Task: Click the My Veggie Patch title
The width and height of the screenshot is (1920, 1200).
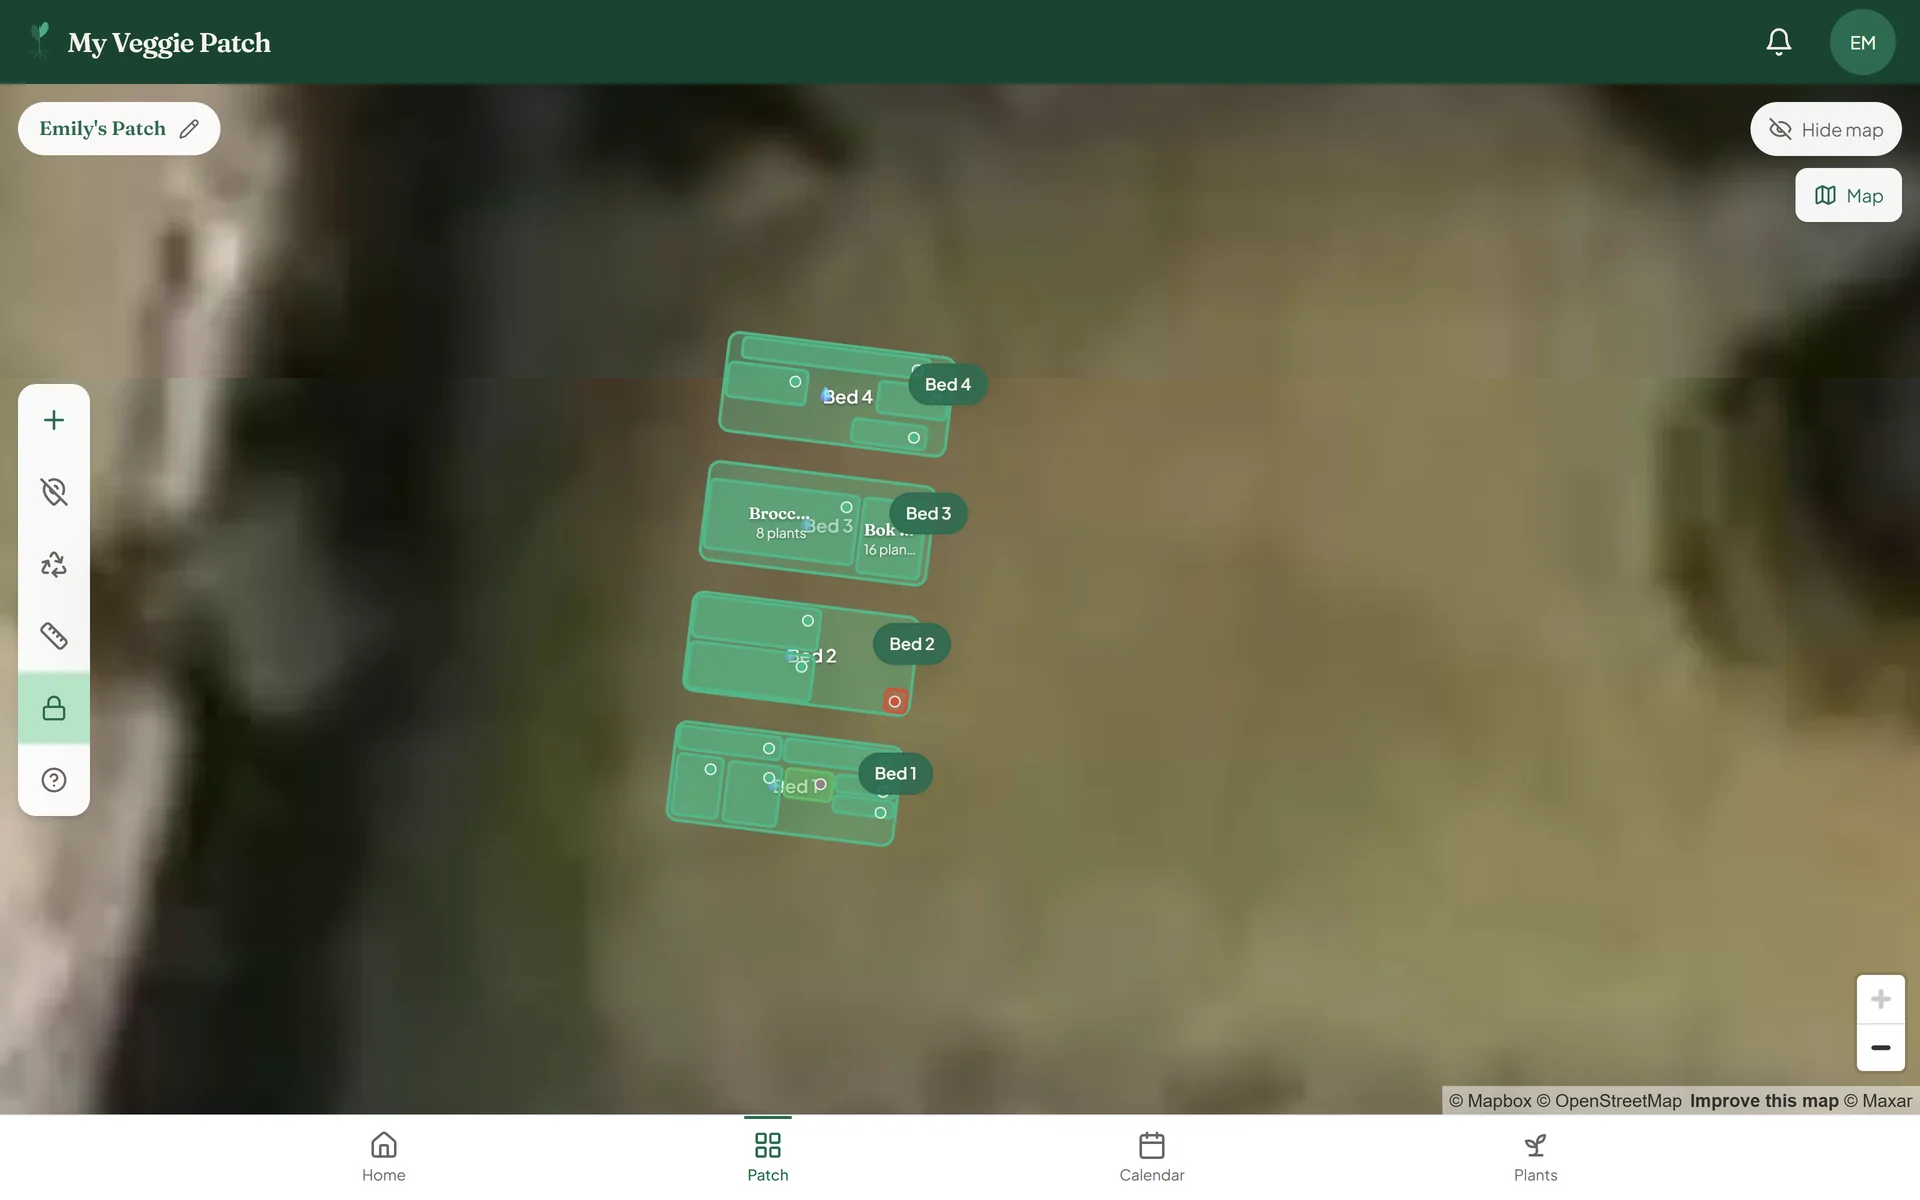Action: click(x=169, y=43)
